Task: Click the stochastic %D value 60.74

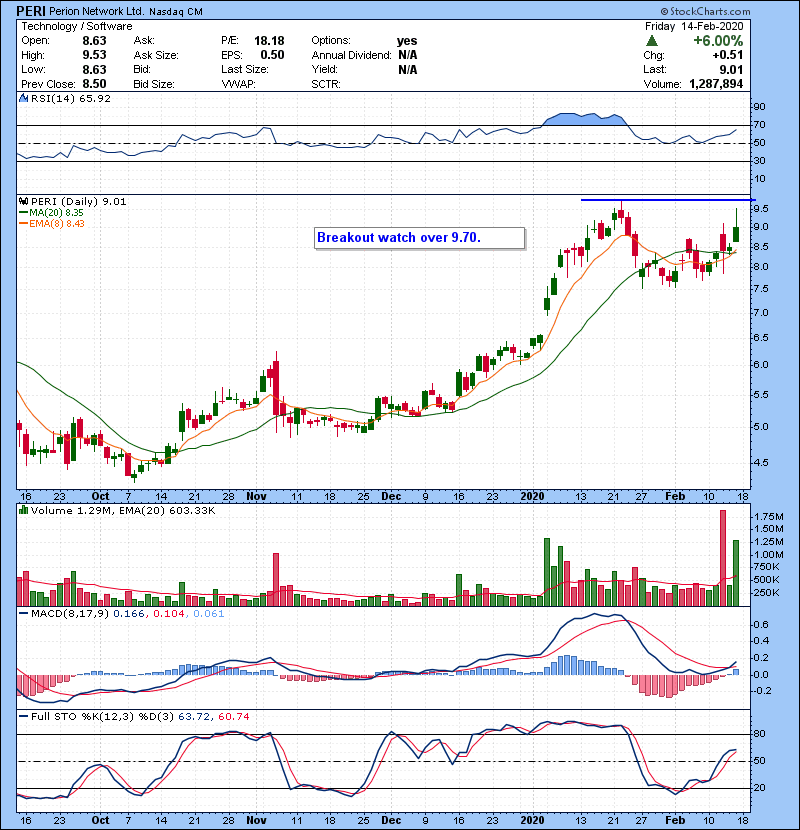Action: [233, 717]
